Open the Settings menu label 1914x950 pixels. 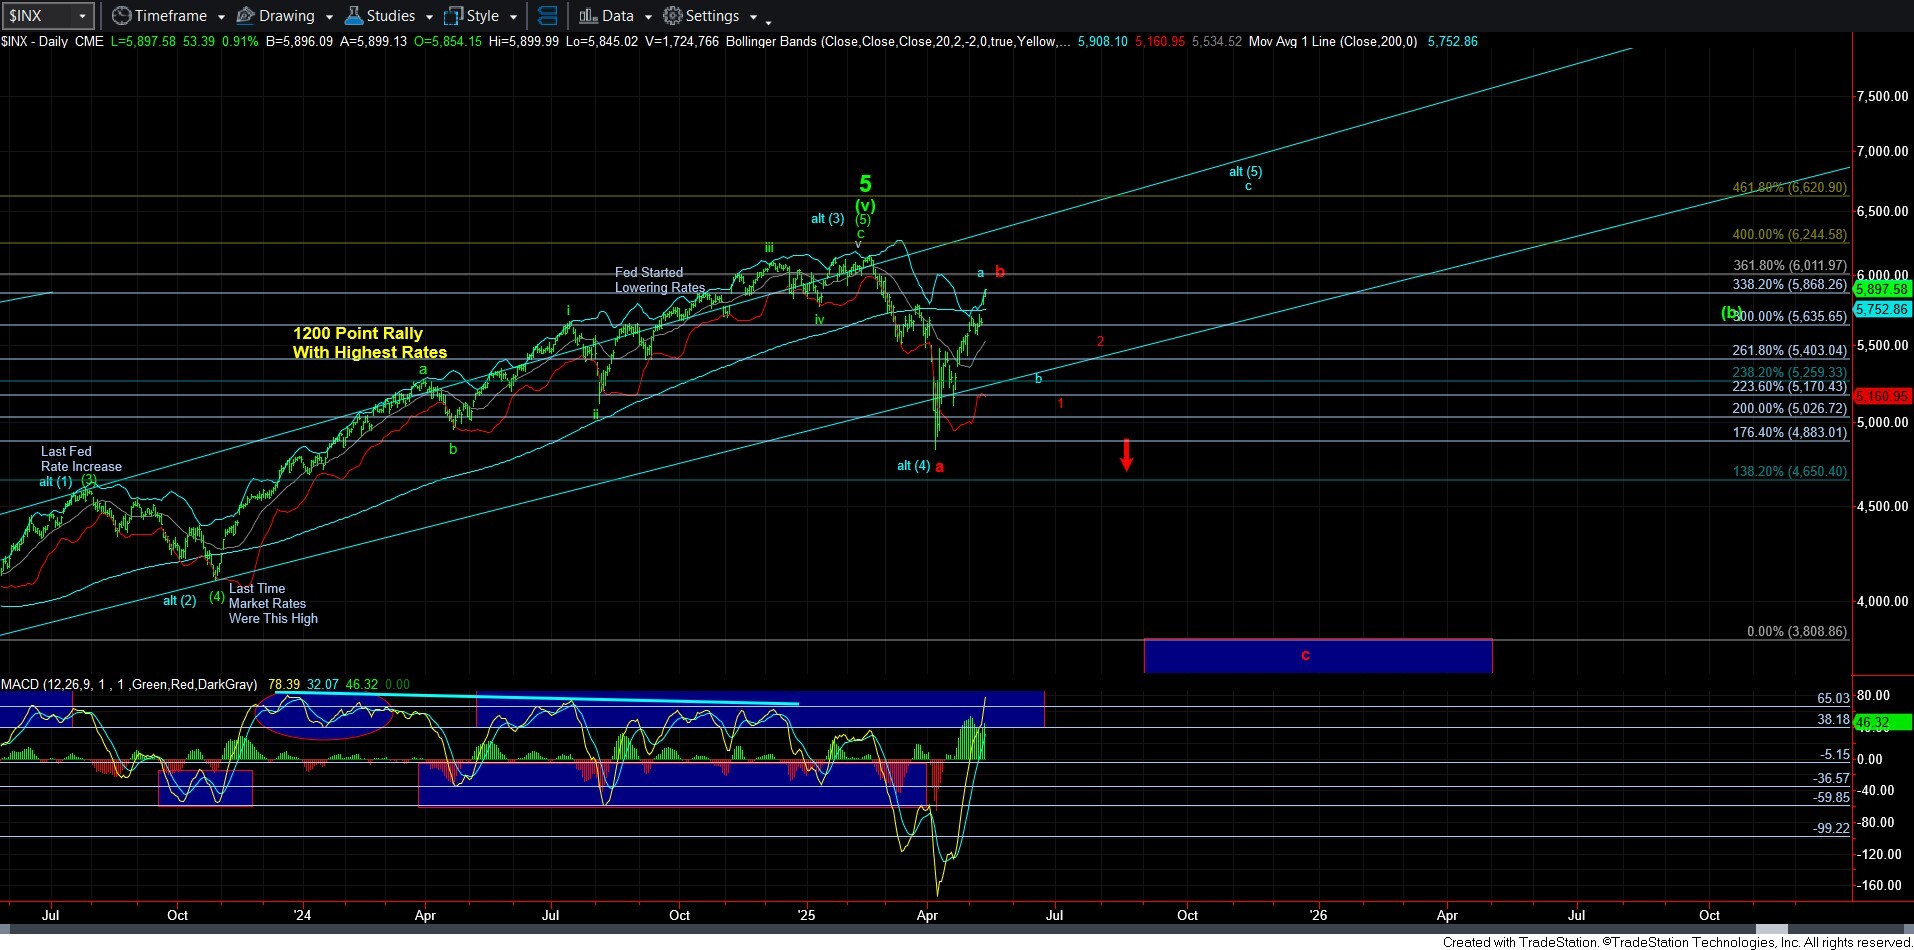(x=713, y=16)
